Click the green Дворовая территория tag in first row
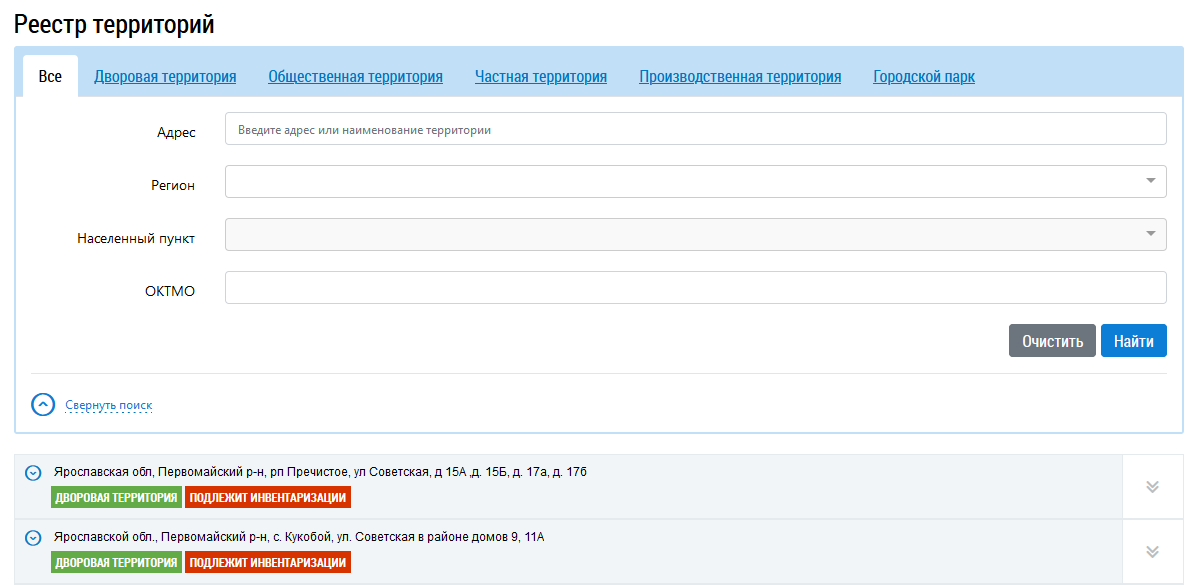The height and width of the screenshot is (585, 1197). coord(116,498)
